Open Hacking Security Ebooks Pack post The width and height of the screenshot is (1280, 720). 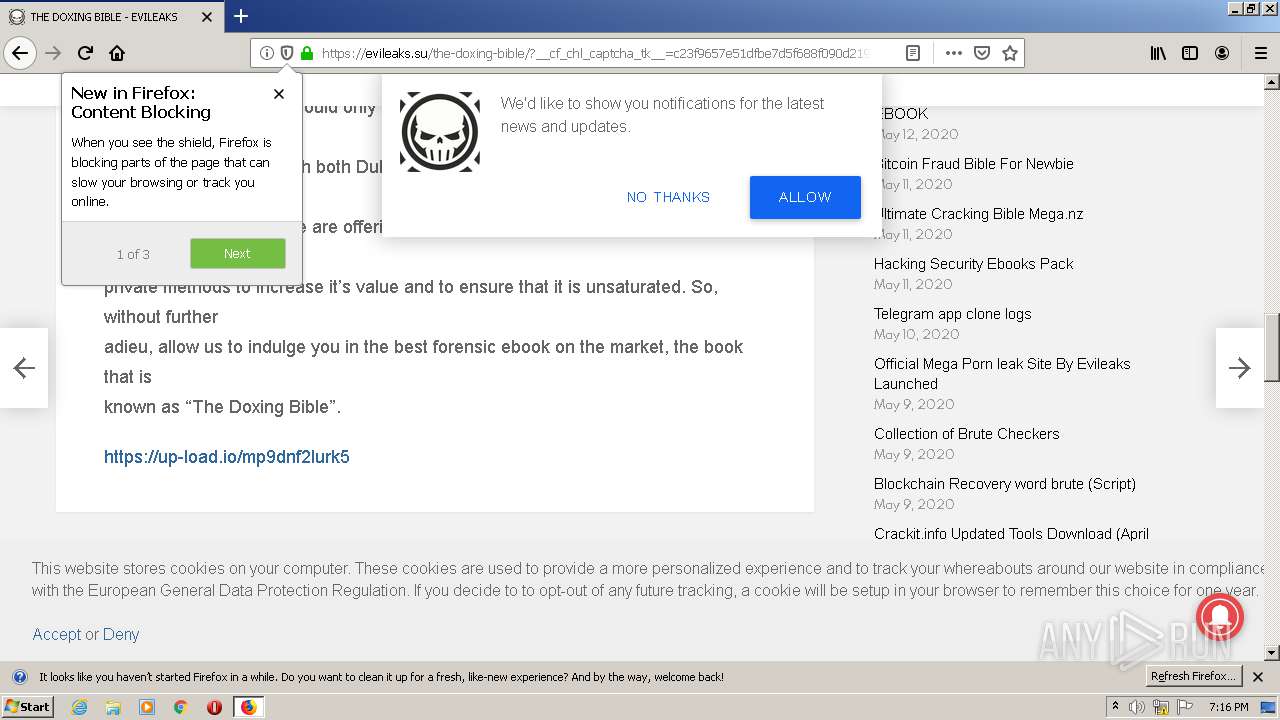pyautogui.click(x=974, y=264)
